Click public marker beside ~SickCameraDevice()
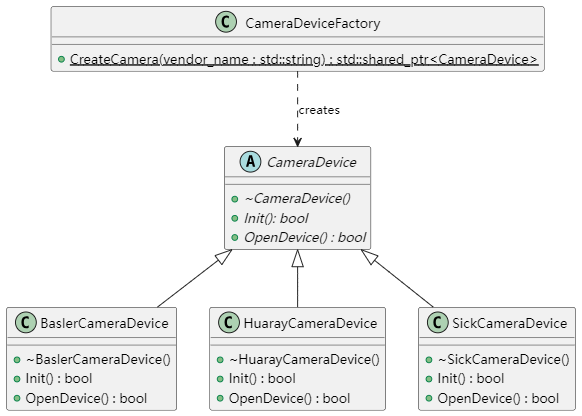This screenshot has width=582, height=416. pos(429,360)
